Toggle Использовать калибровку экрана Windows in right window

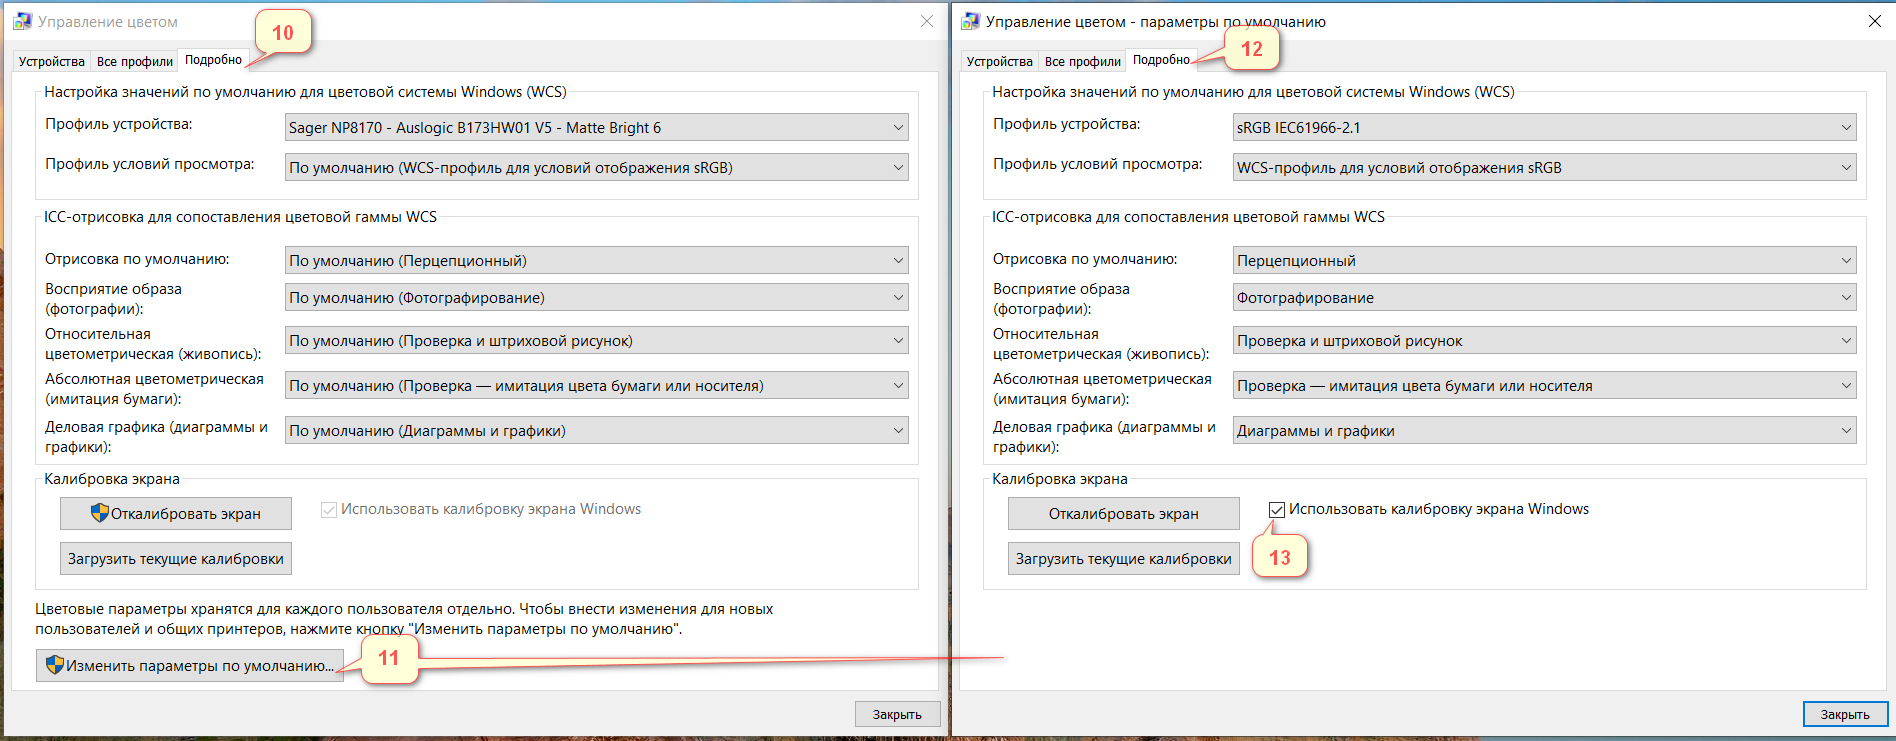1277,510
